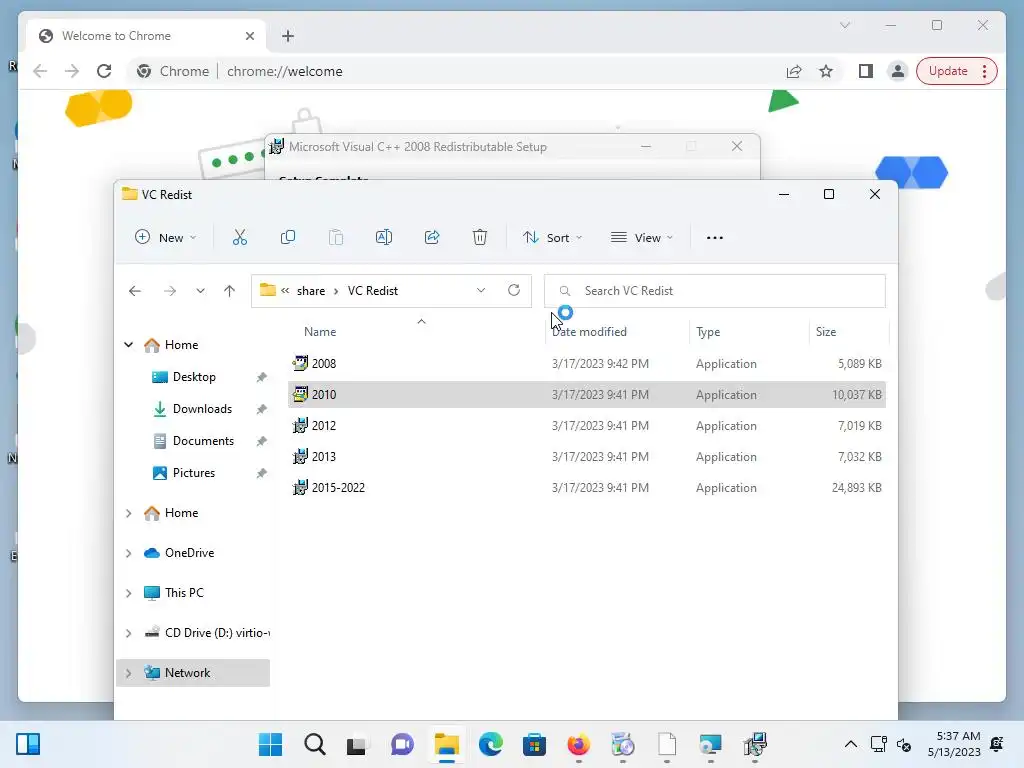The width and height of the screenshot is (1024, 768).
Task: Click the Share icon in File Explorer toolbar
Action: [x=432, y=237]
